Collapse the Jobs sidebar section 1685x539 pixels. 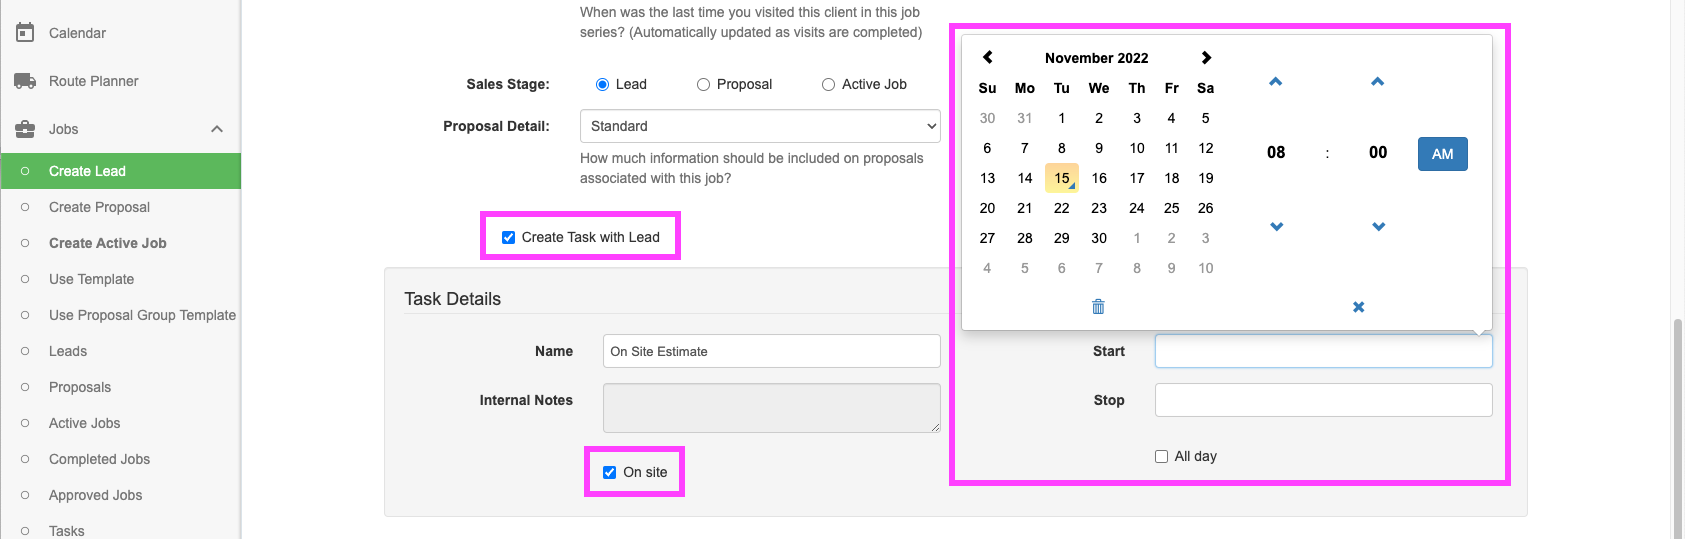click(217, 129)
